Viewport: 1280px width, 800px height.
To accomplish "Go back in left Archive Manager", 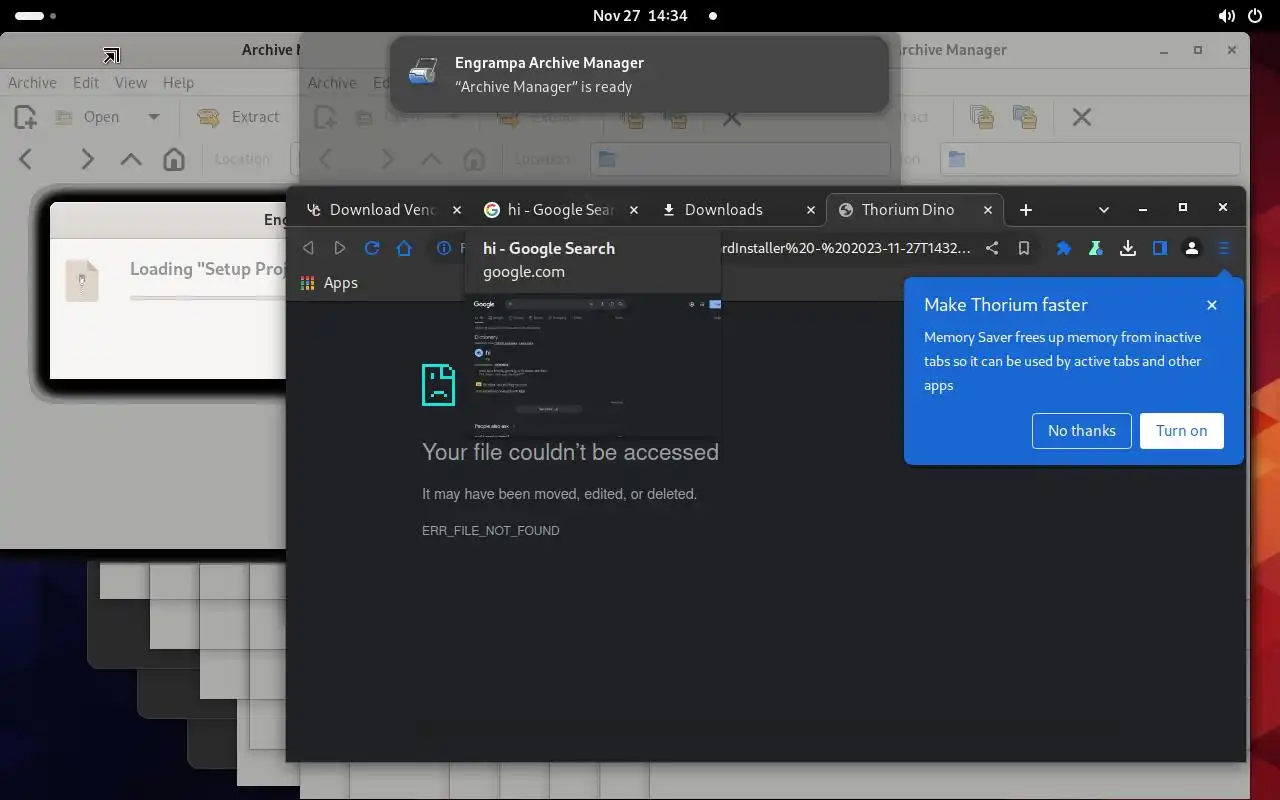I will [26, 159].
